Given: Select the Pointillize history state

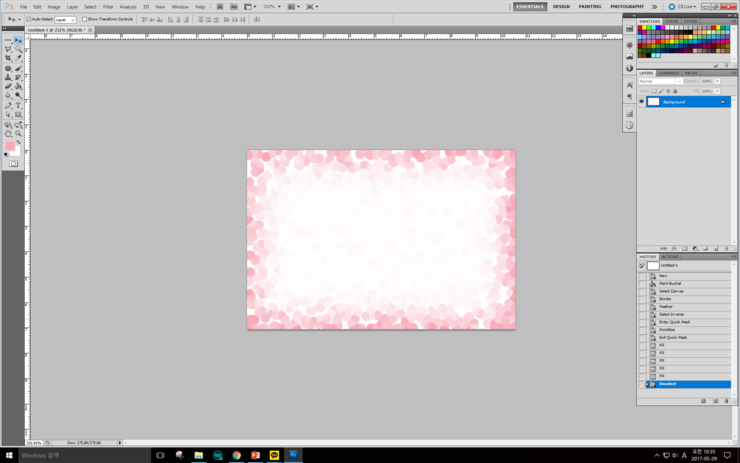Looking at the screenshot, I should [668, 330].
